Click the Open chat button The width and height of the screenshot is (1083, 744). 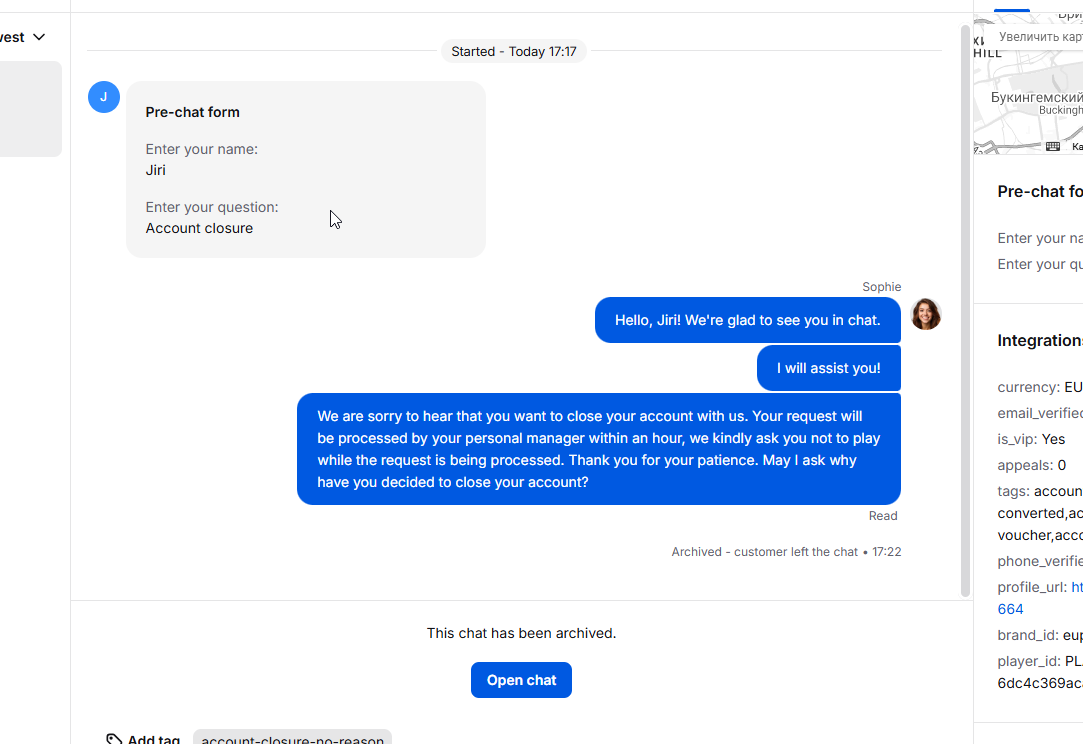[521, 680]
